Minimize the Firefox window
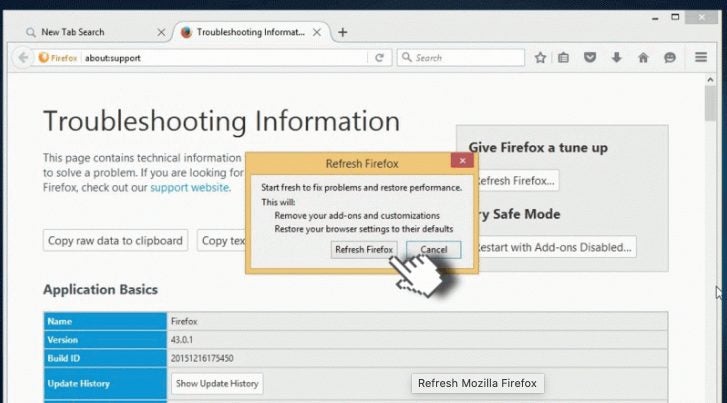The width and height of the screenshot is (727, 403). coord(655,19)
